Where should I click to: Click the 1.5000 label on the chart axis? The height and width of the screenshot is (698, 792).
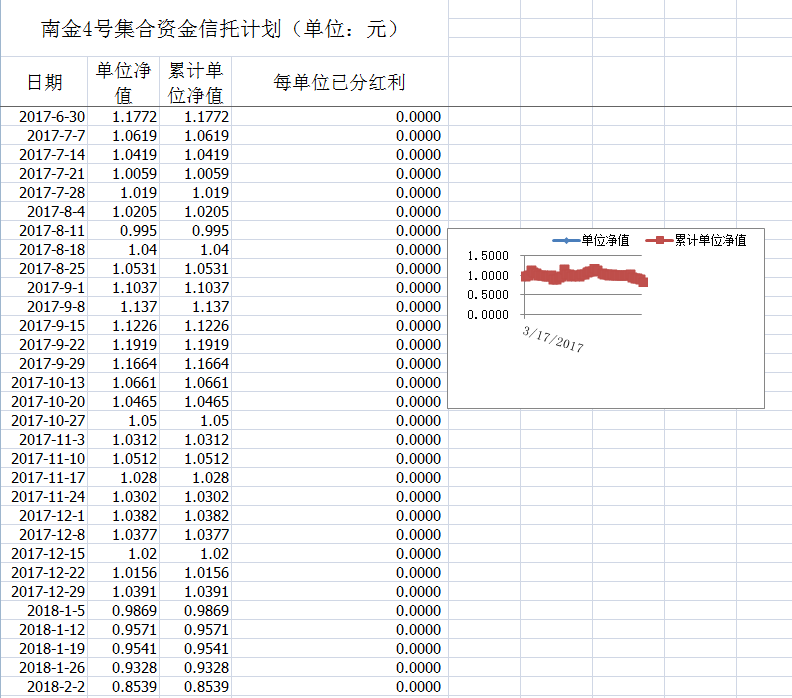pos(488,257)
